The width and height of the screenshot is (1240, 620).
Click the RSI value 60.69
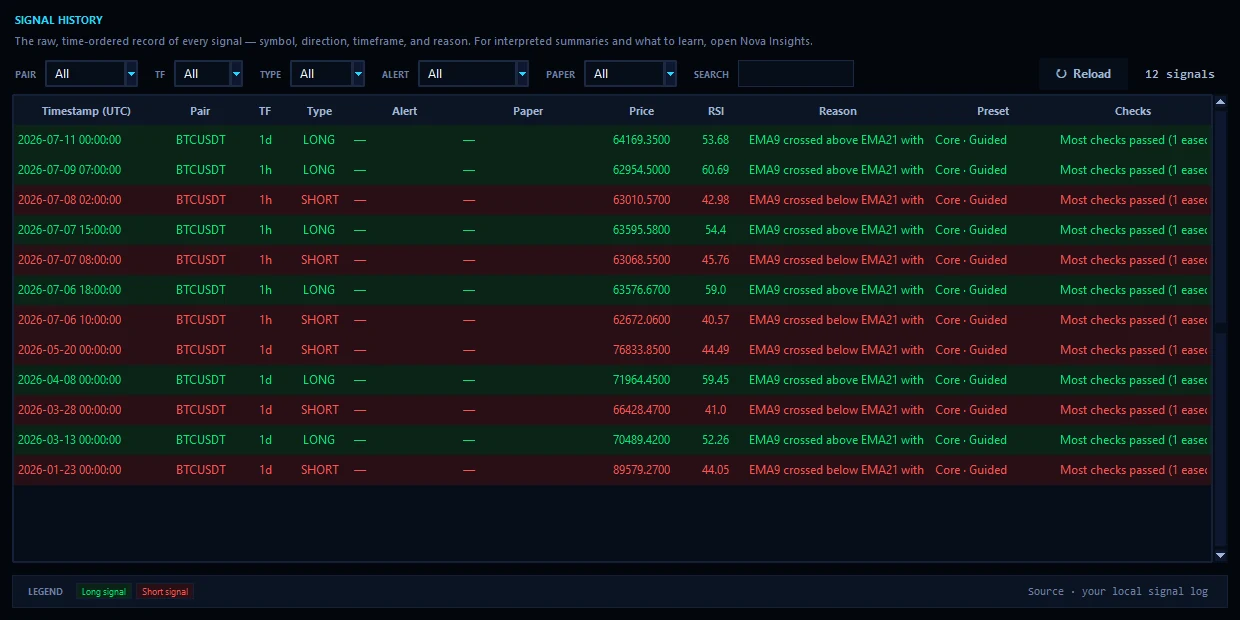pyautogui.click(x=716, y=170)
